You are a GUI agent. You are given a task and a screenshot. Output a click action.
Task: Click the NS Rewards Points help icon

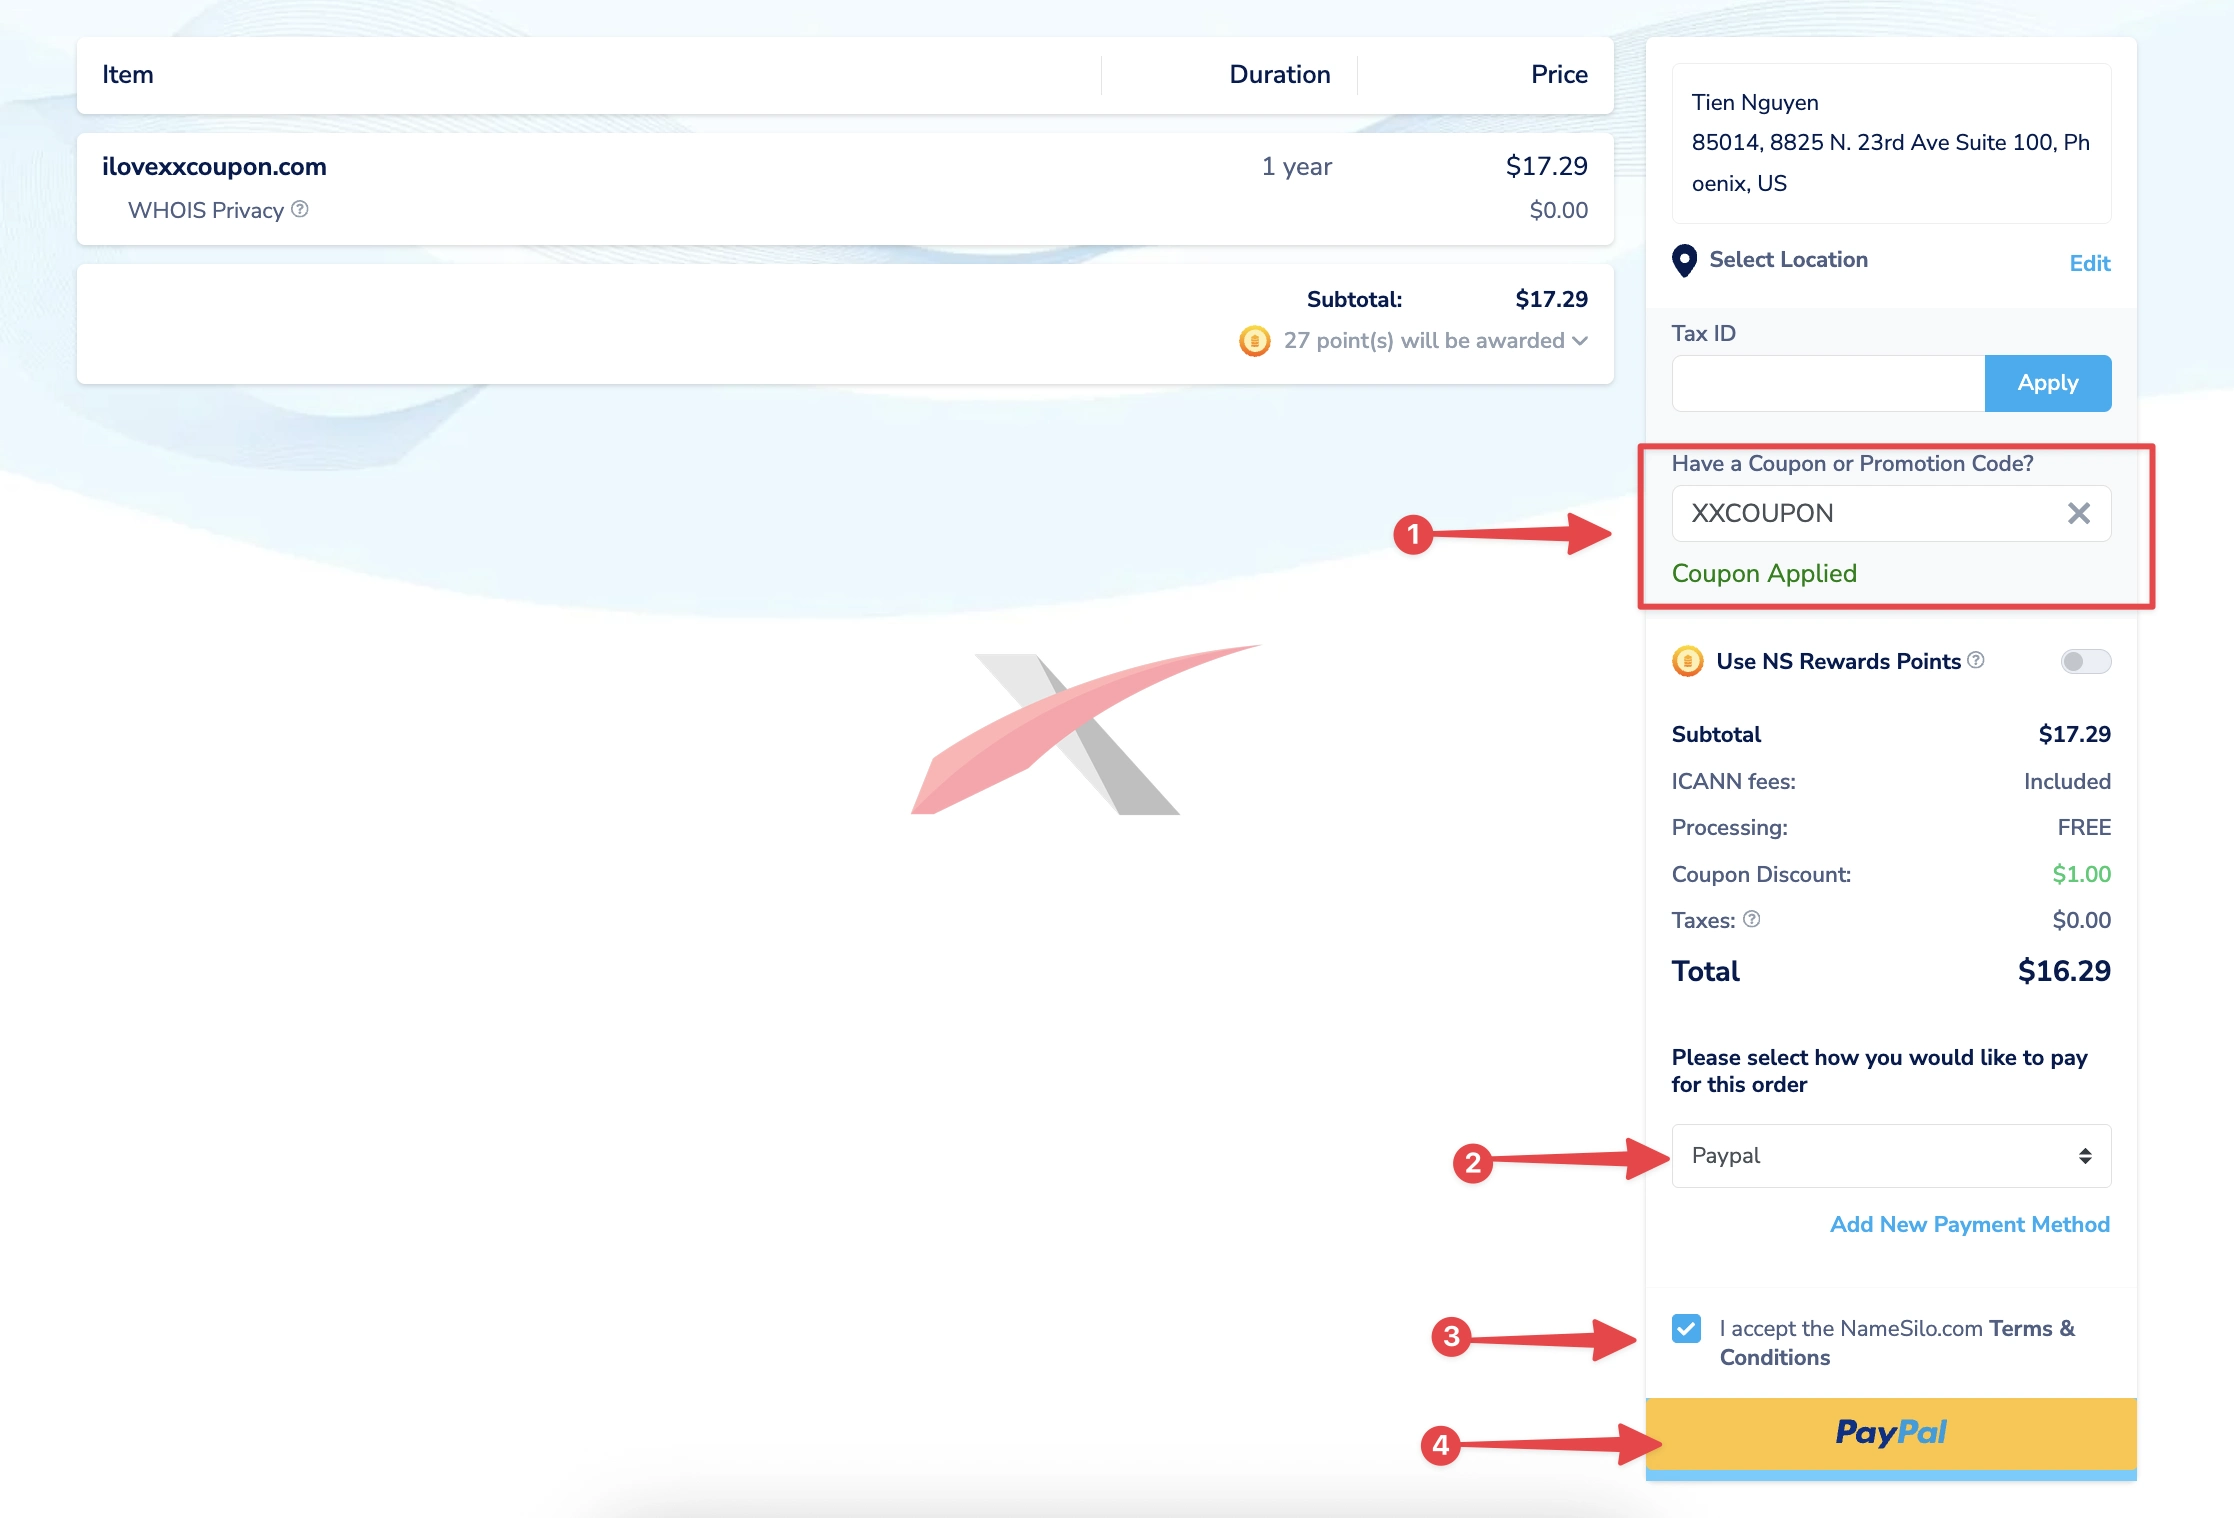1976,660
